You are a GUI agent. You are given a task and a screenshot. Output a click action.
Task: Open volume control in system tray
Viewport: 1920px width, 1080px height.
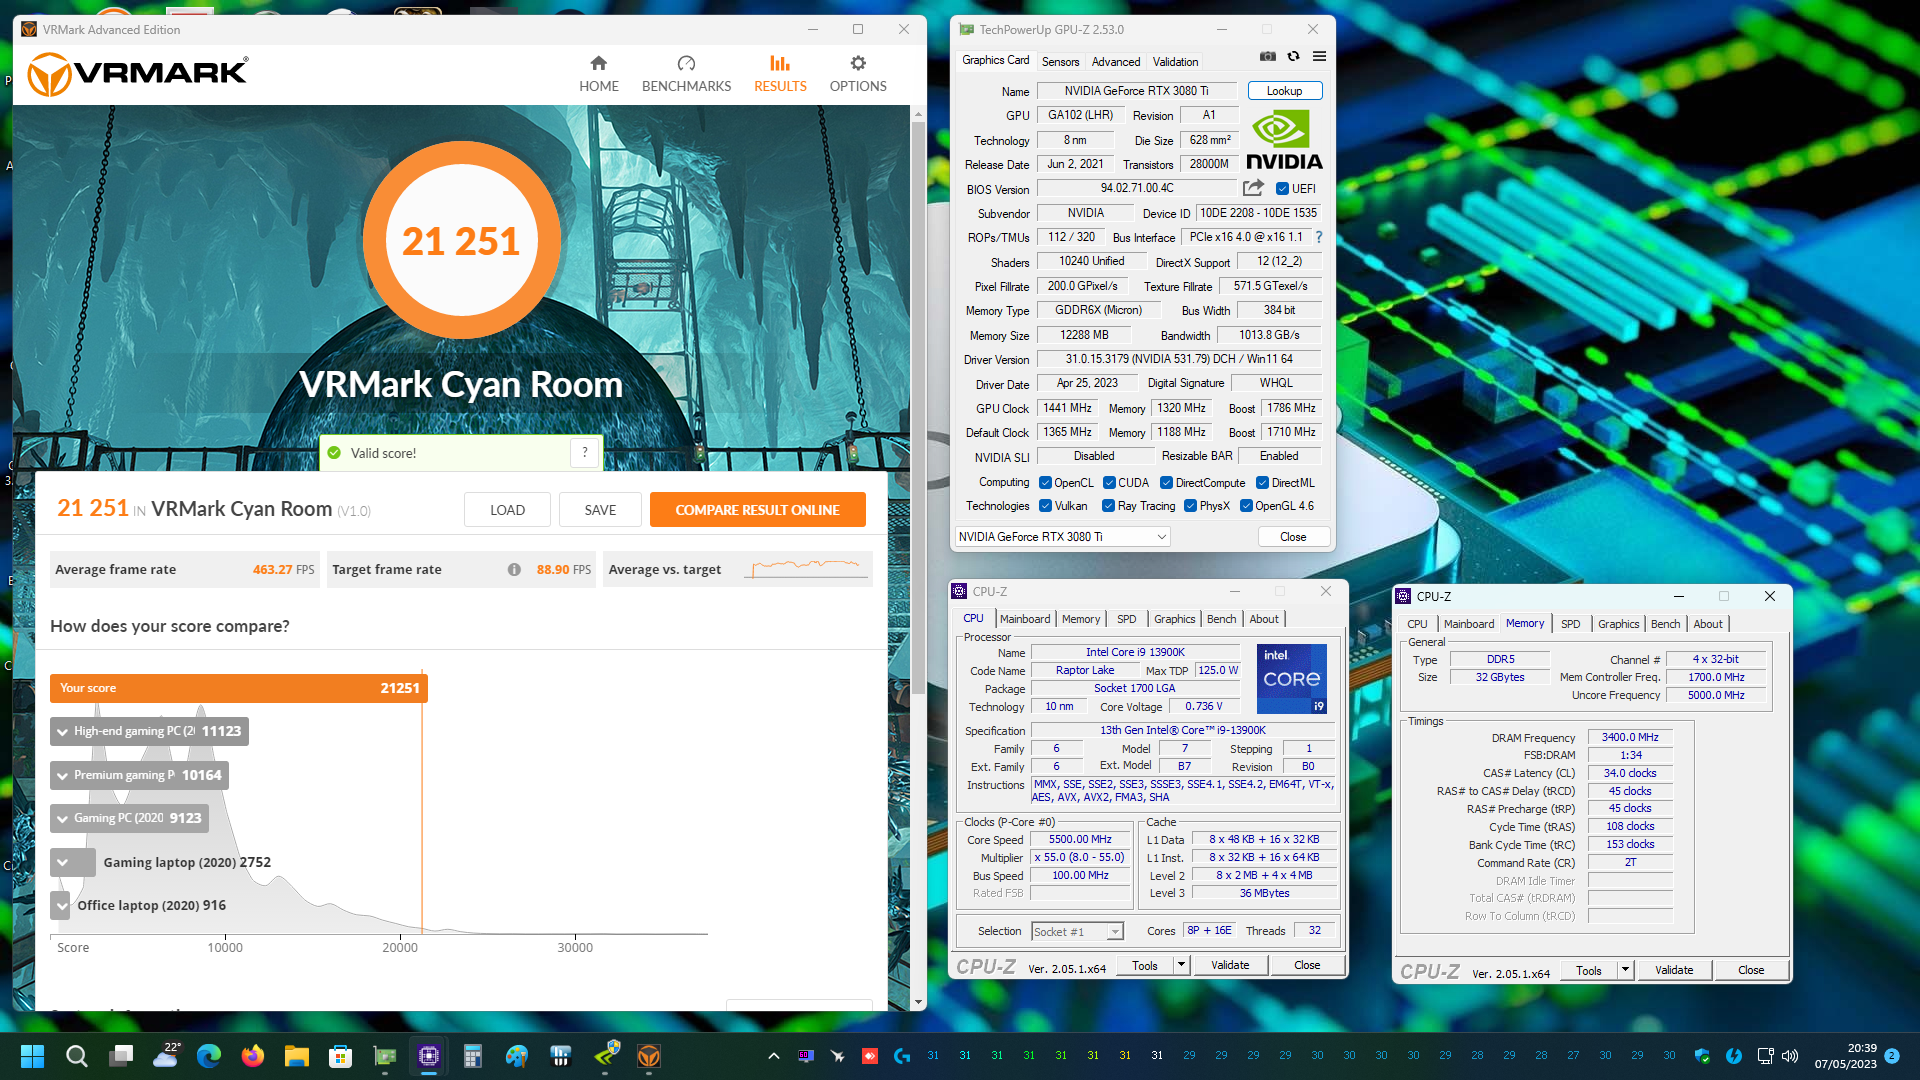pyautogui.click(x=1790, y=1056)
